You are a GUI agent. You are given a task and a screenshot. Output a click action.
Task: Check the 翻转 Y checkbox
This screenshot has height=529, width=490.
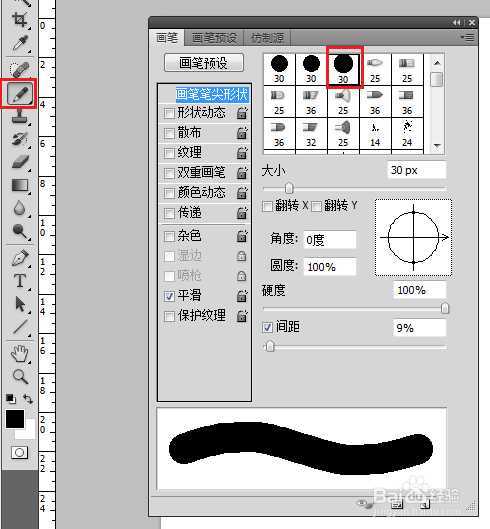(317, 206)
